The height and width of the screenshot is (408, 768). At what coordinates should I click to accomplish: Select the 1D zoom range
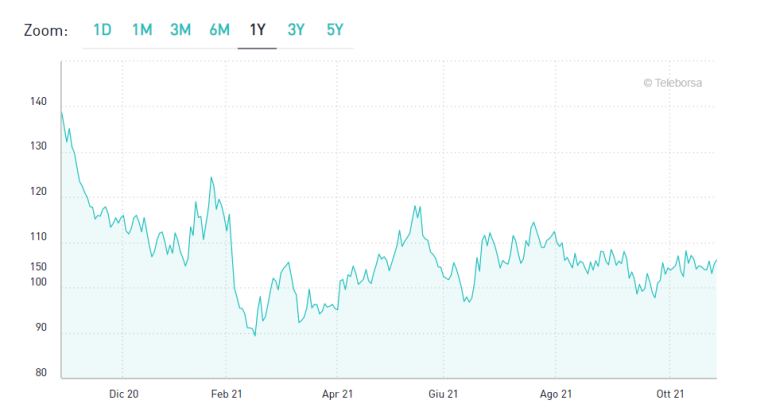click(x=102, y=30)
